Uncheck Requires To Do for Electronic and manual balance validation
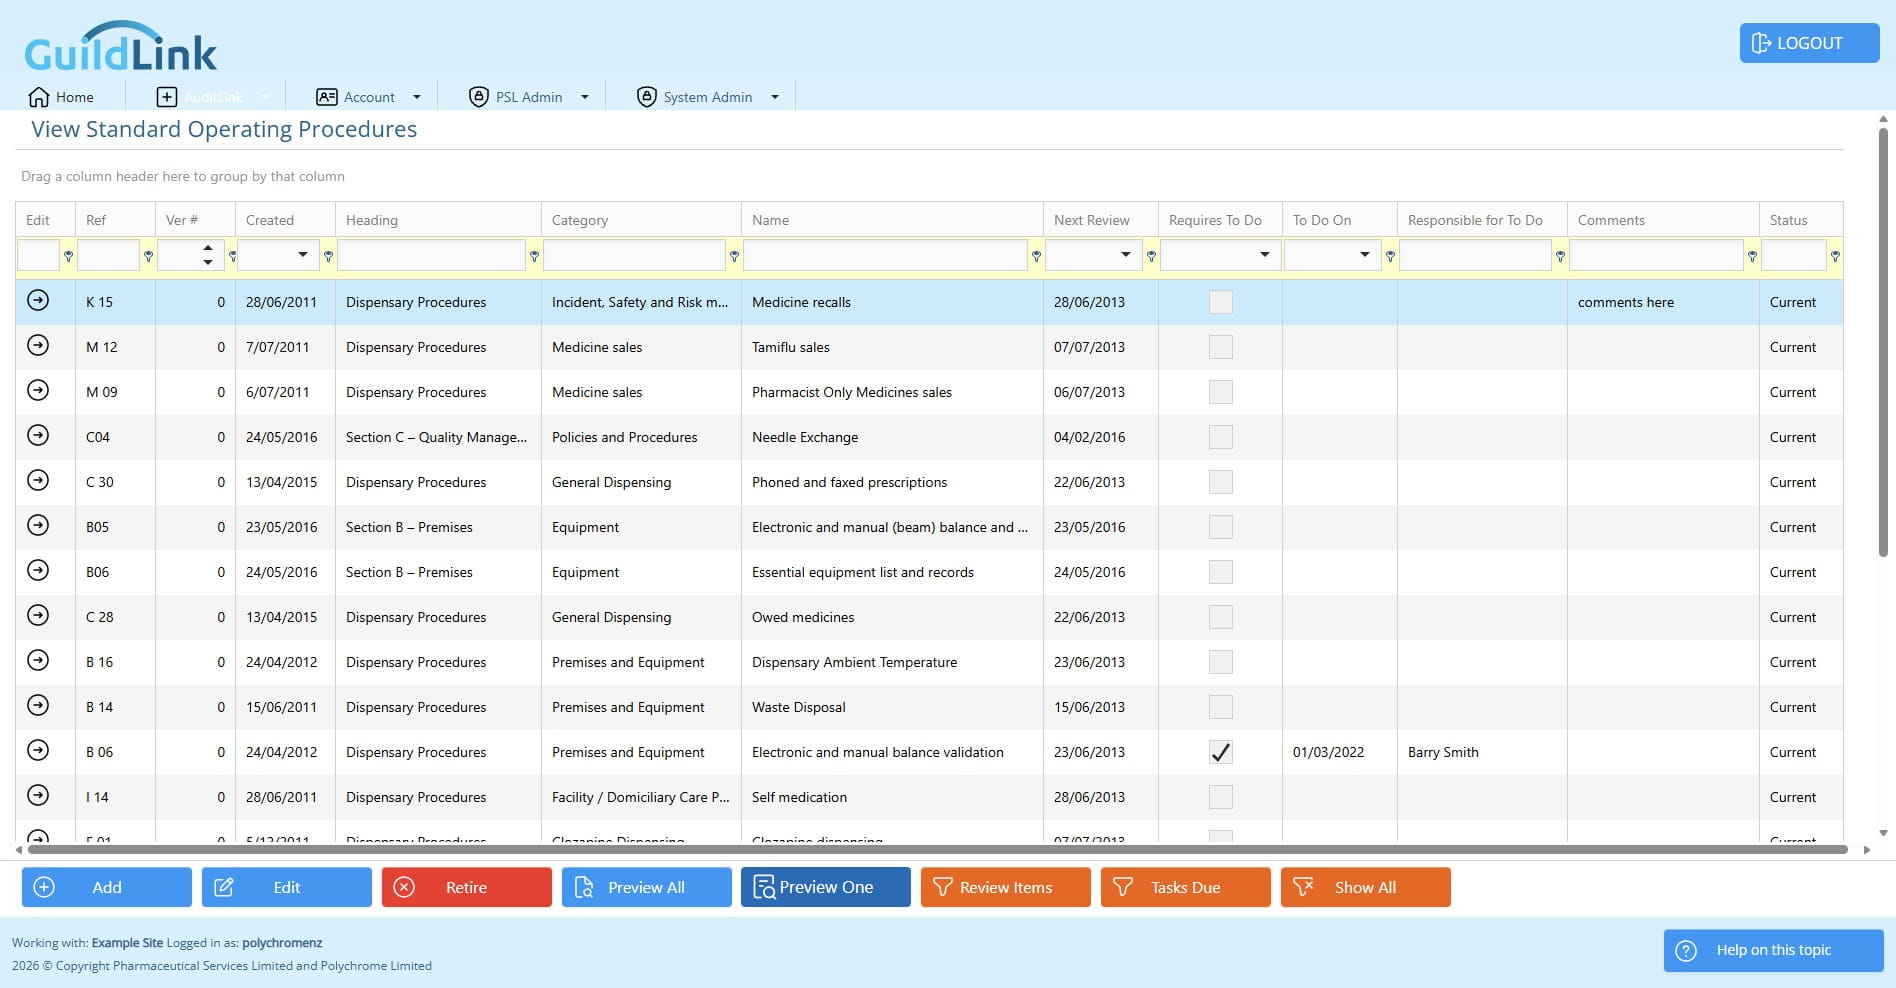Viewport: 1896px width, 988px height. (1221, 752)
